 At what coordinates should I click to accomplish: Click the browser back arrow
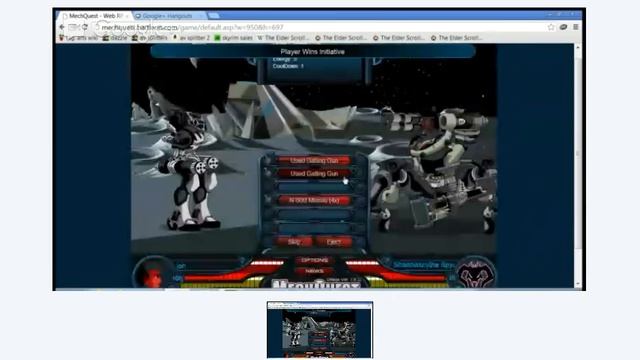62,27
